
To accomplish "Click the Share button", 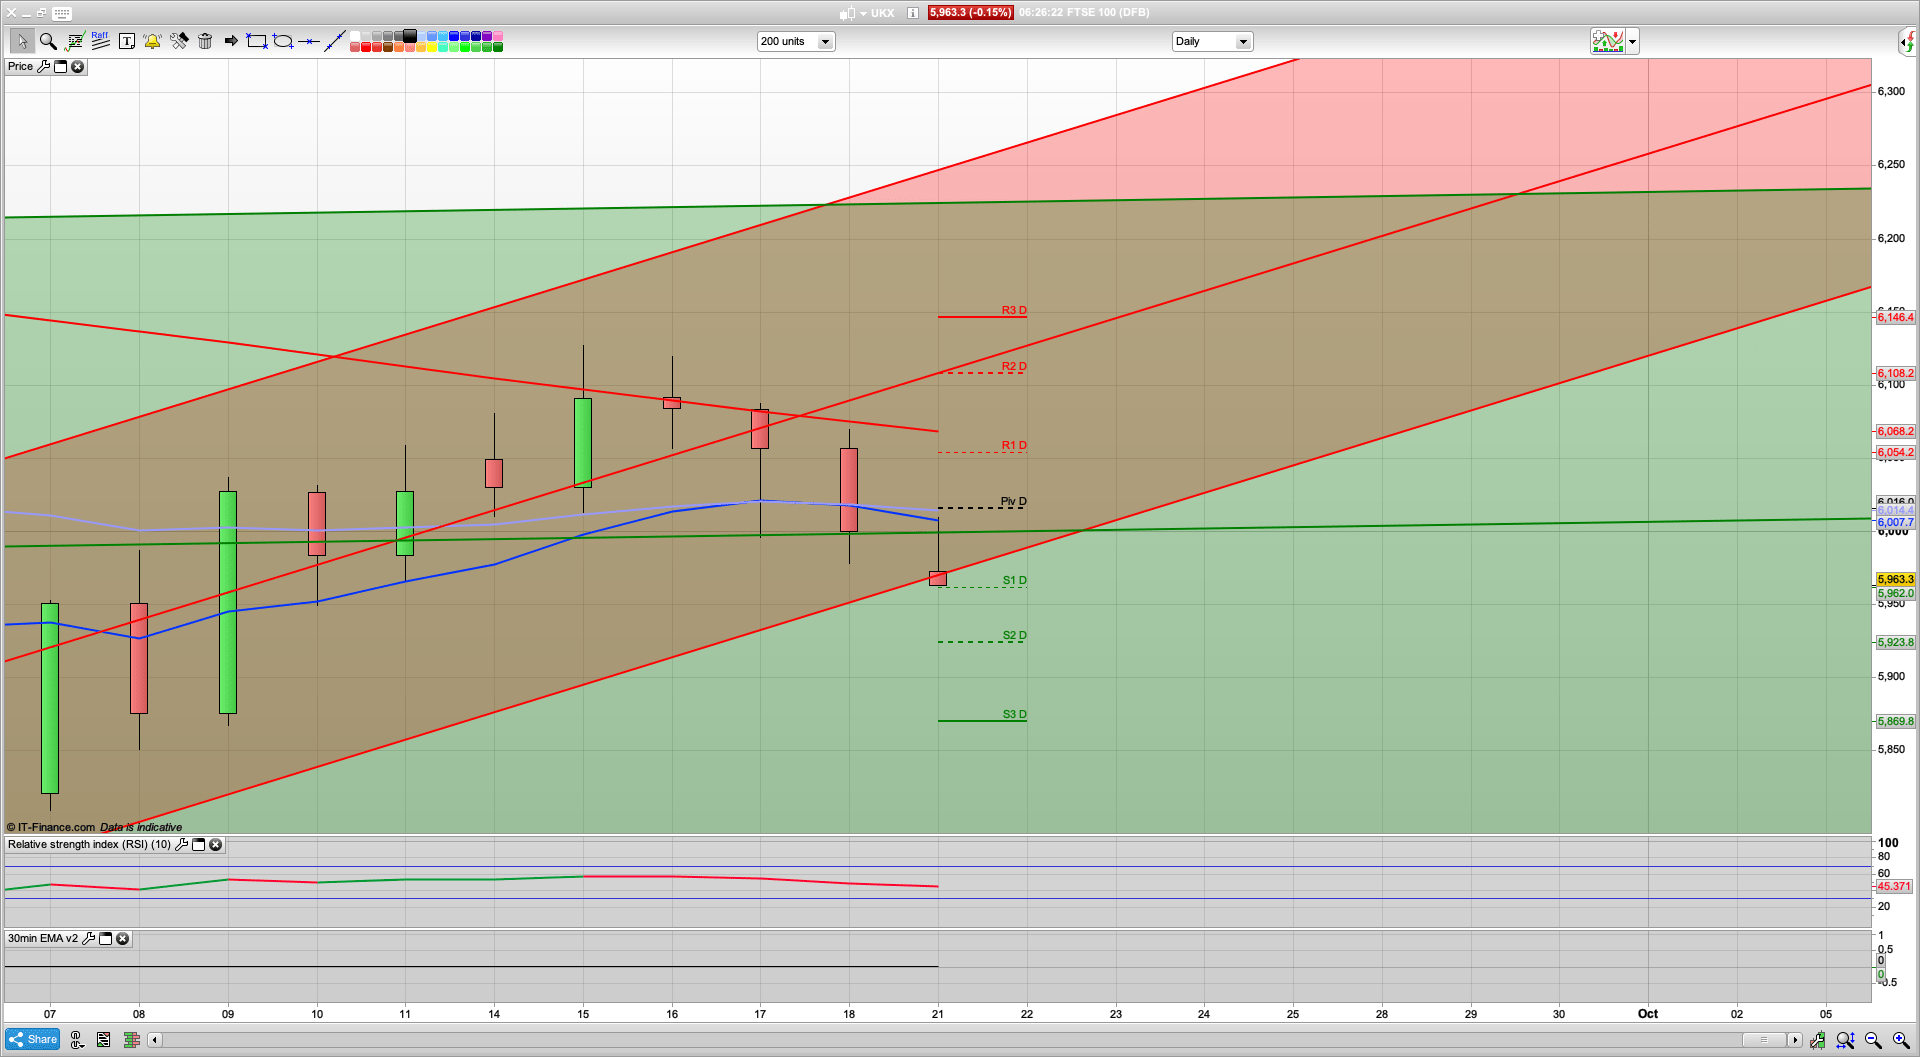I will click(x=32, y=1039).
